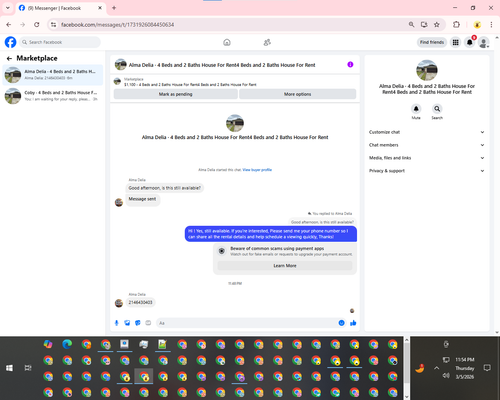Click the install app icon in address bar
This screenshot has width=500, height=400.
(424, 25)
